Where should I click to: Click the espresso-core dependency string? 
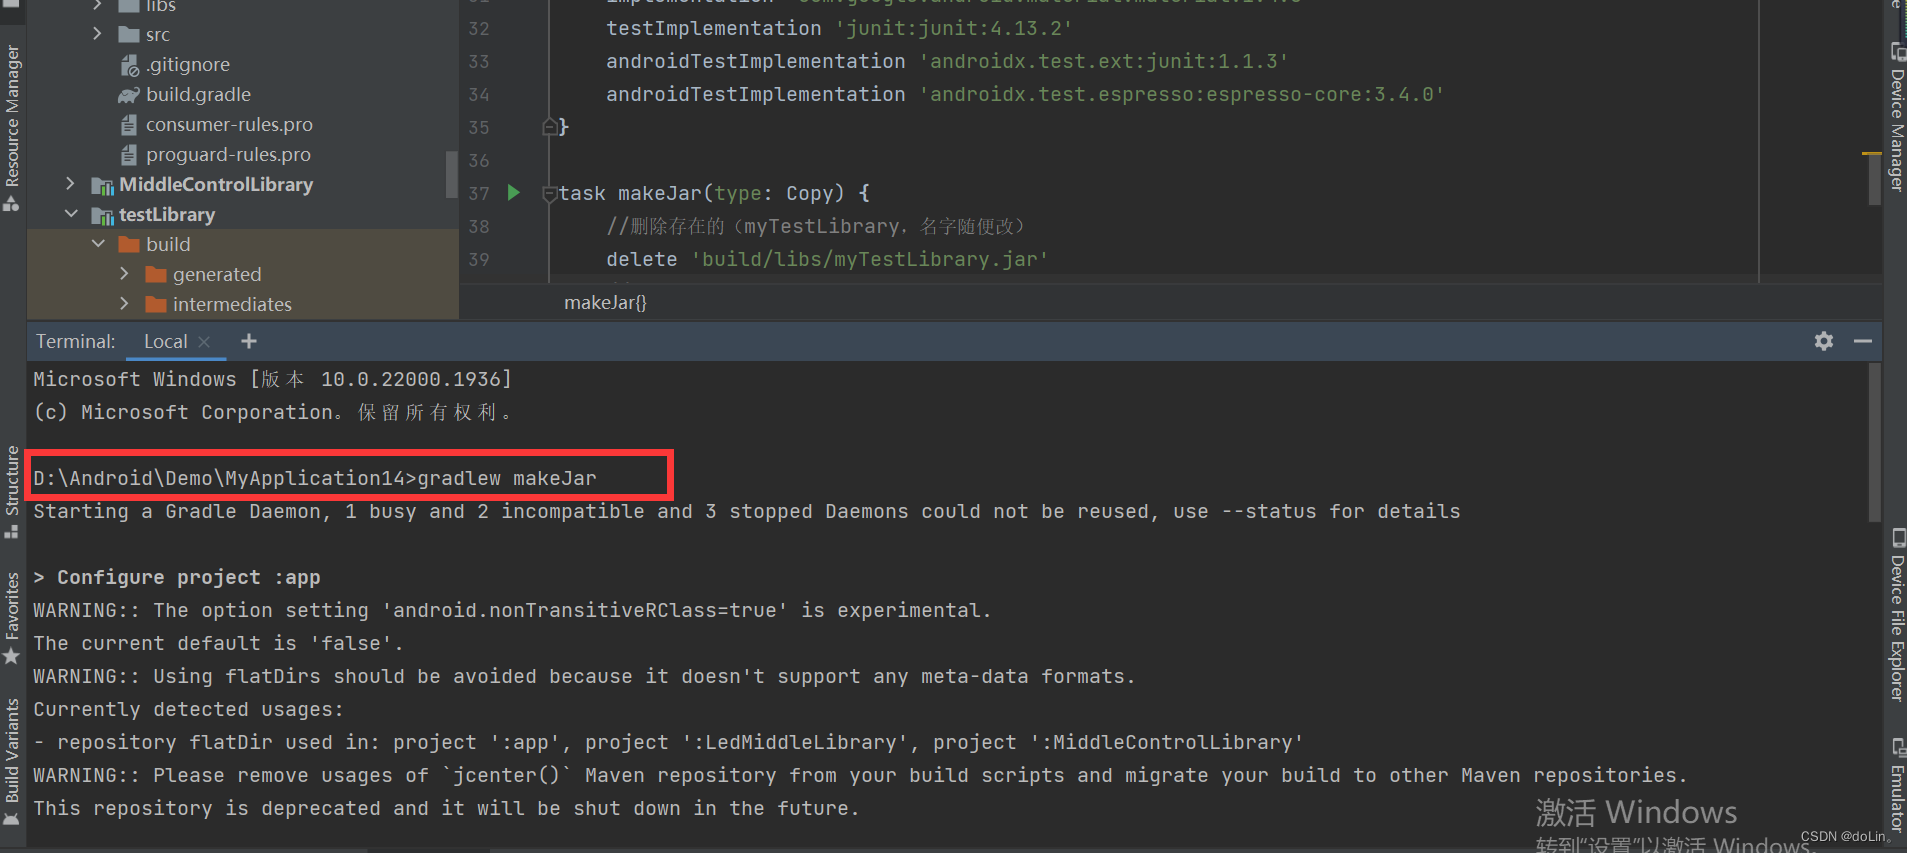1181,94
